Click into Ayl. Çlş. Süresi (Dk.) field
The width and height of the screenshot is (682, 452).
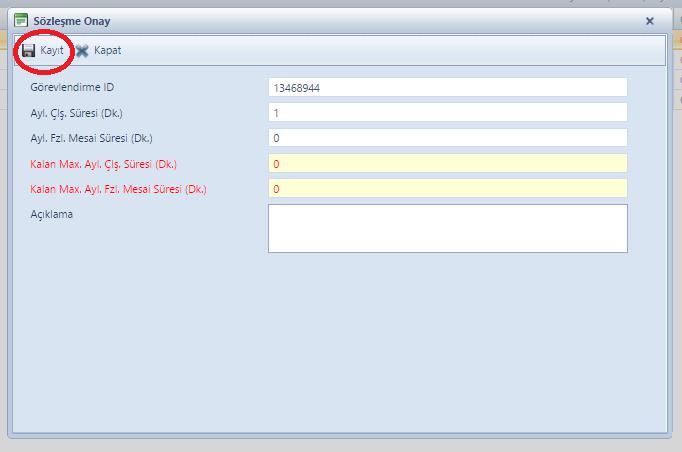click(447, 113)
